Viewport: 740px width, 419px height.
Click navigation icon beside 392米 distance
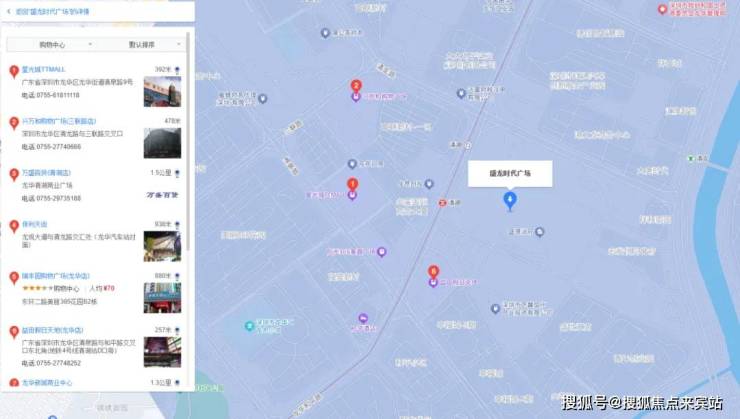point(177,70)
